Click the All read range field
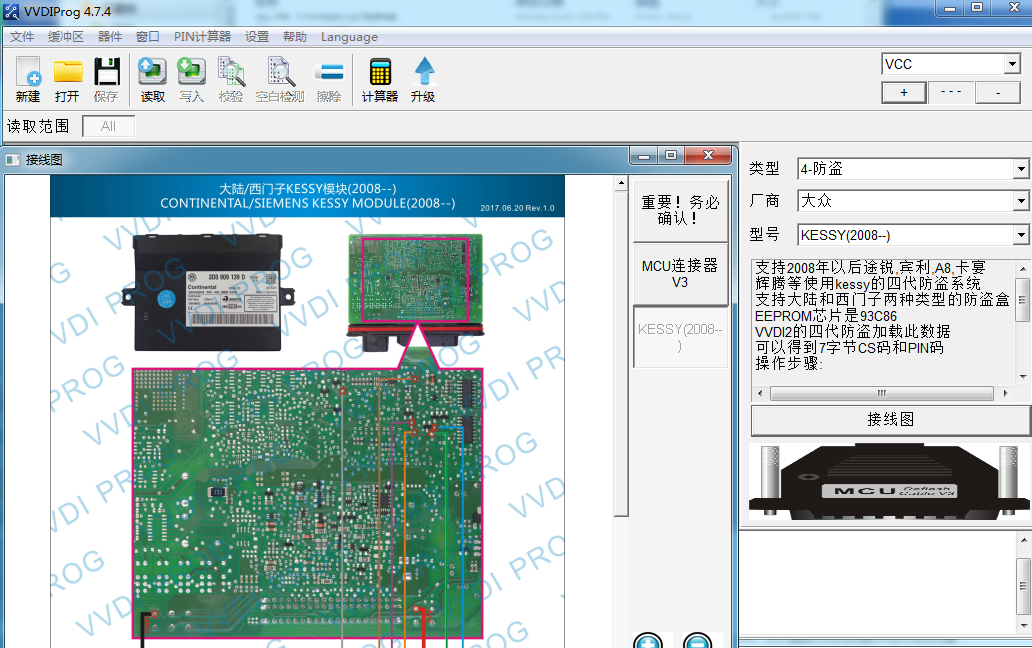The width and height of the screenshot is (1032, 648). pos(108,126)
